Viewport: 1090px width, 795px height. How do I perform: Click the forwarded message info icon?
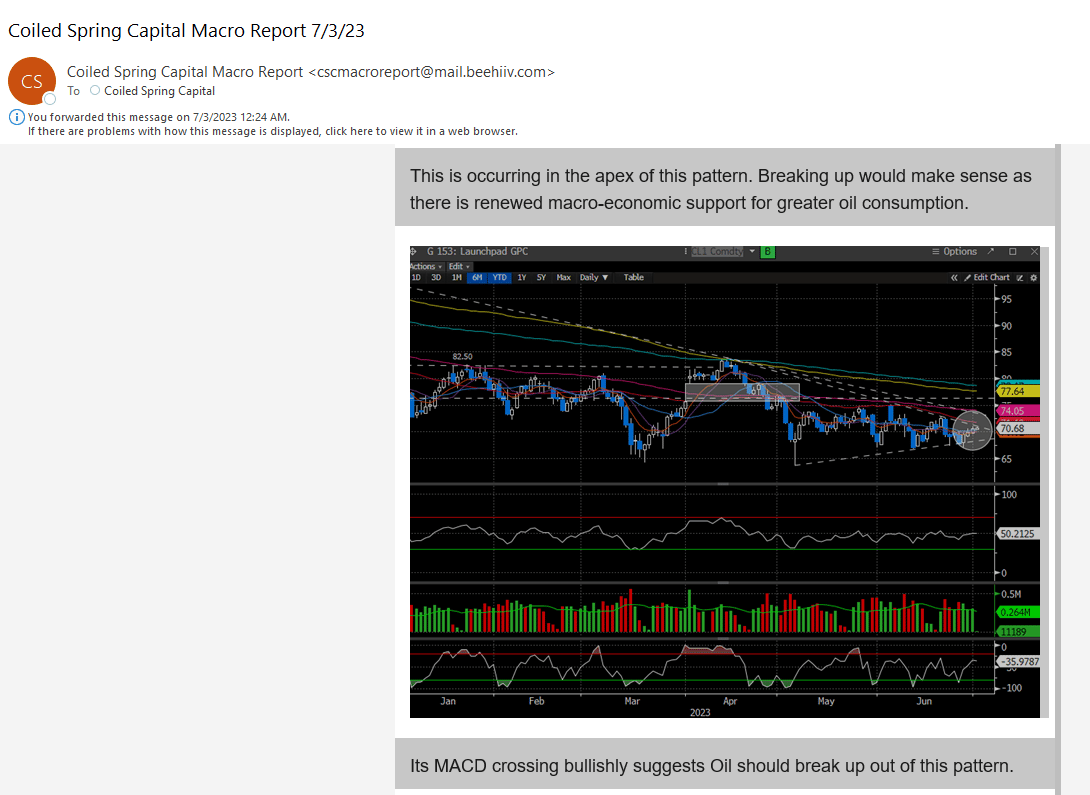[x=17, y=117]
